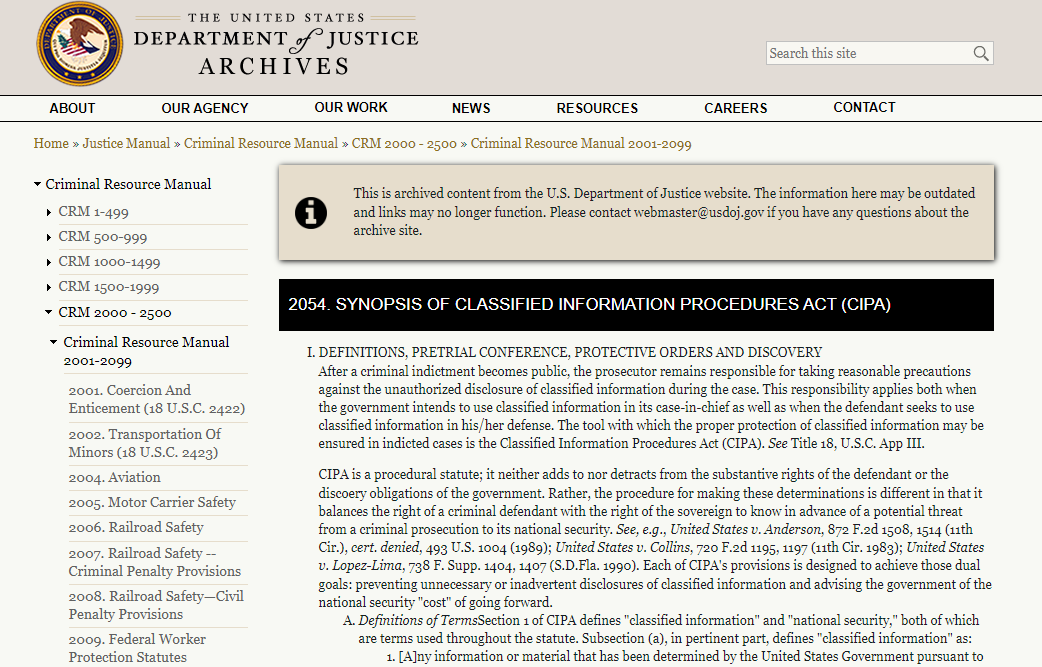
Task: Expand the CRM 500-999 arrow
Action: pyautogui.click(x=49, y=237)
